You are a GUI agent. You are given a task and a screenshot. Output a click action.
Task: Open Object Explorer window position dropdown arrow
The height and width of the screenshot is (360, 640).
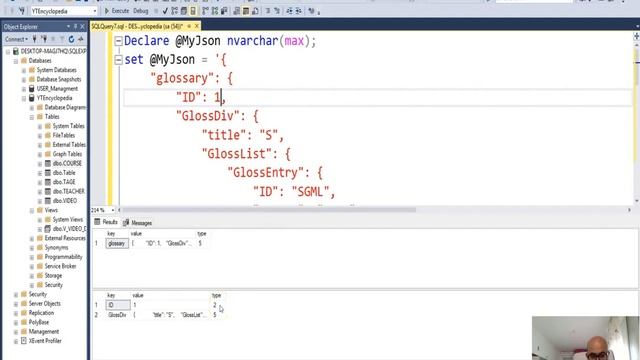[68, 27]
